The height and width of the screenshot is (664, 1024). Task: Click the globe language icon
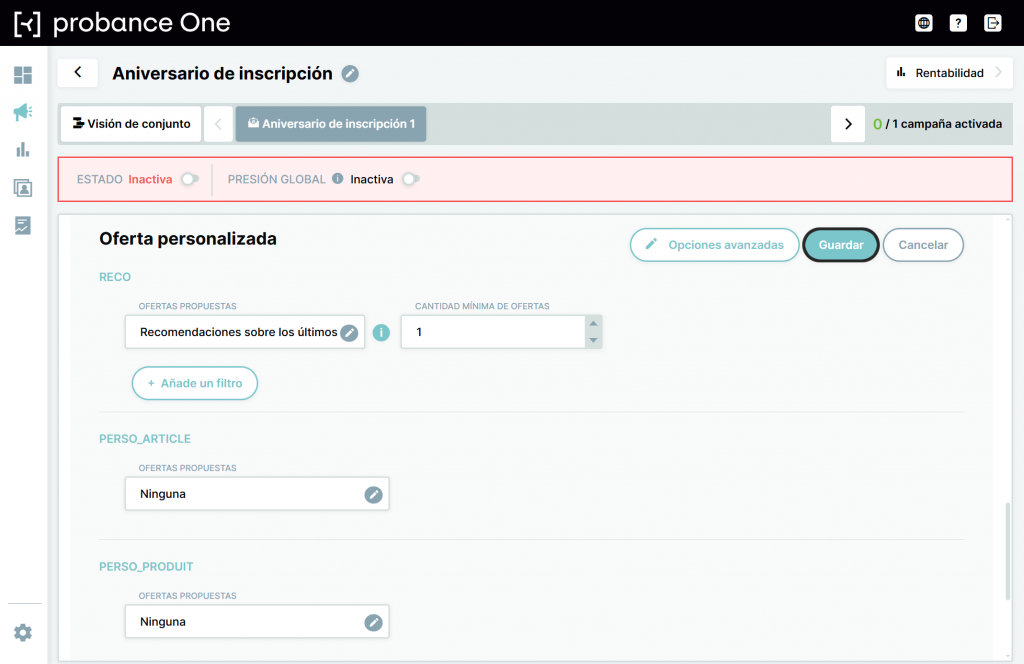[x=923, y=24]
